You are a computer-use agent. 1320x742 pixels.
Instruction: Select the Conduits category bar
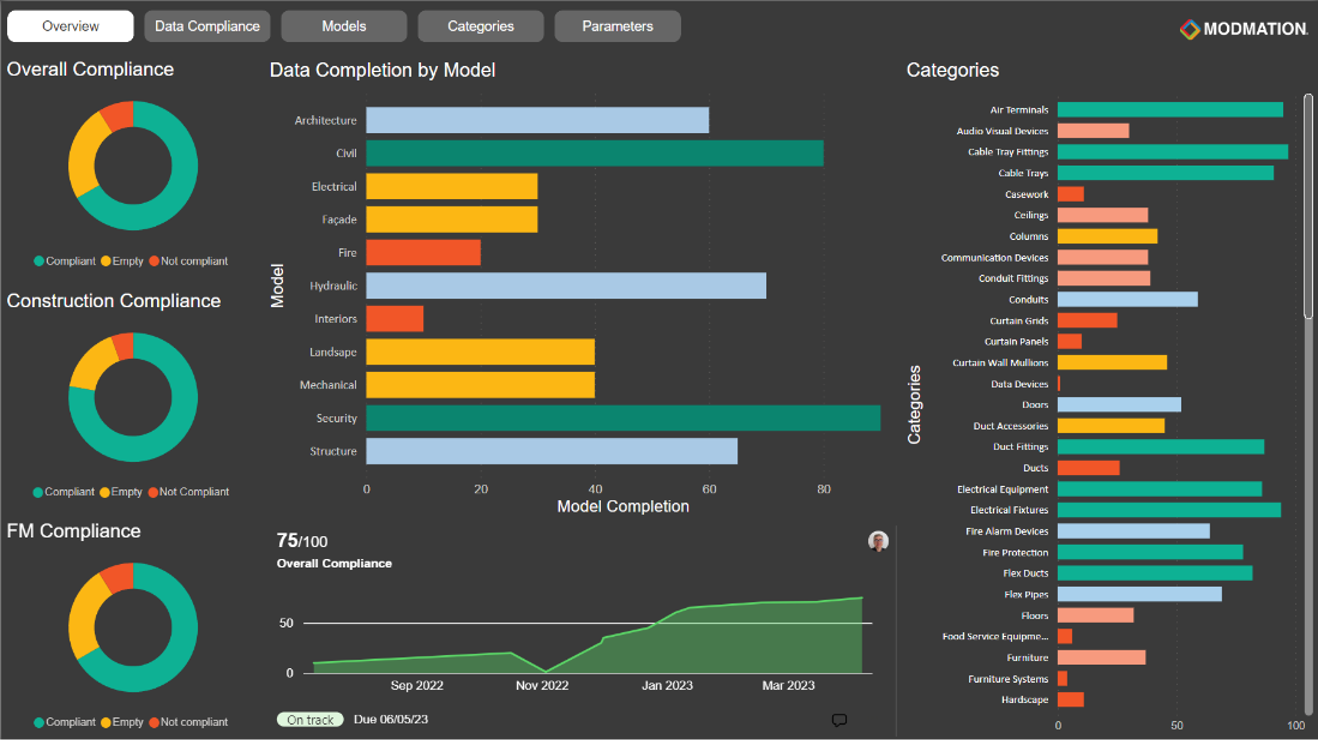[x=1128, y=299]
